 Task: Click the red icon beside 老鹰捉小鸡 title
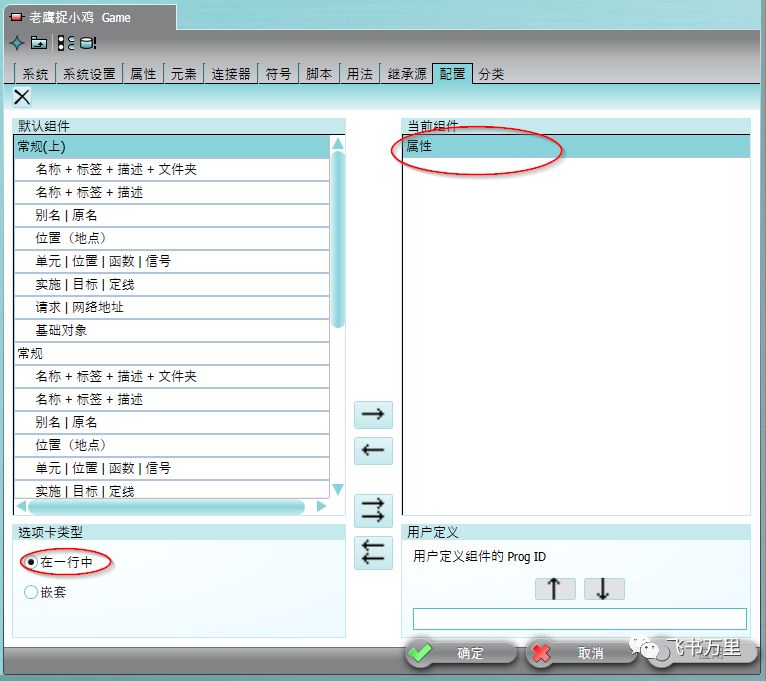(x=17, y=17)
